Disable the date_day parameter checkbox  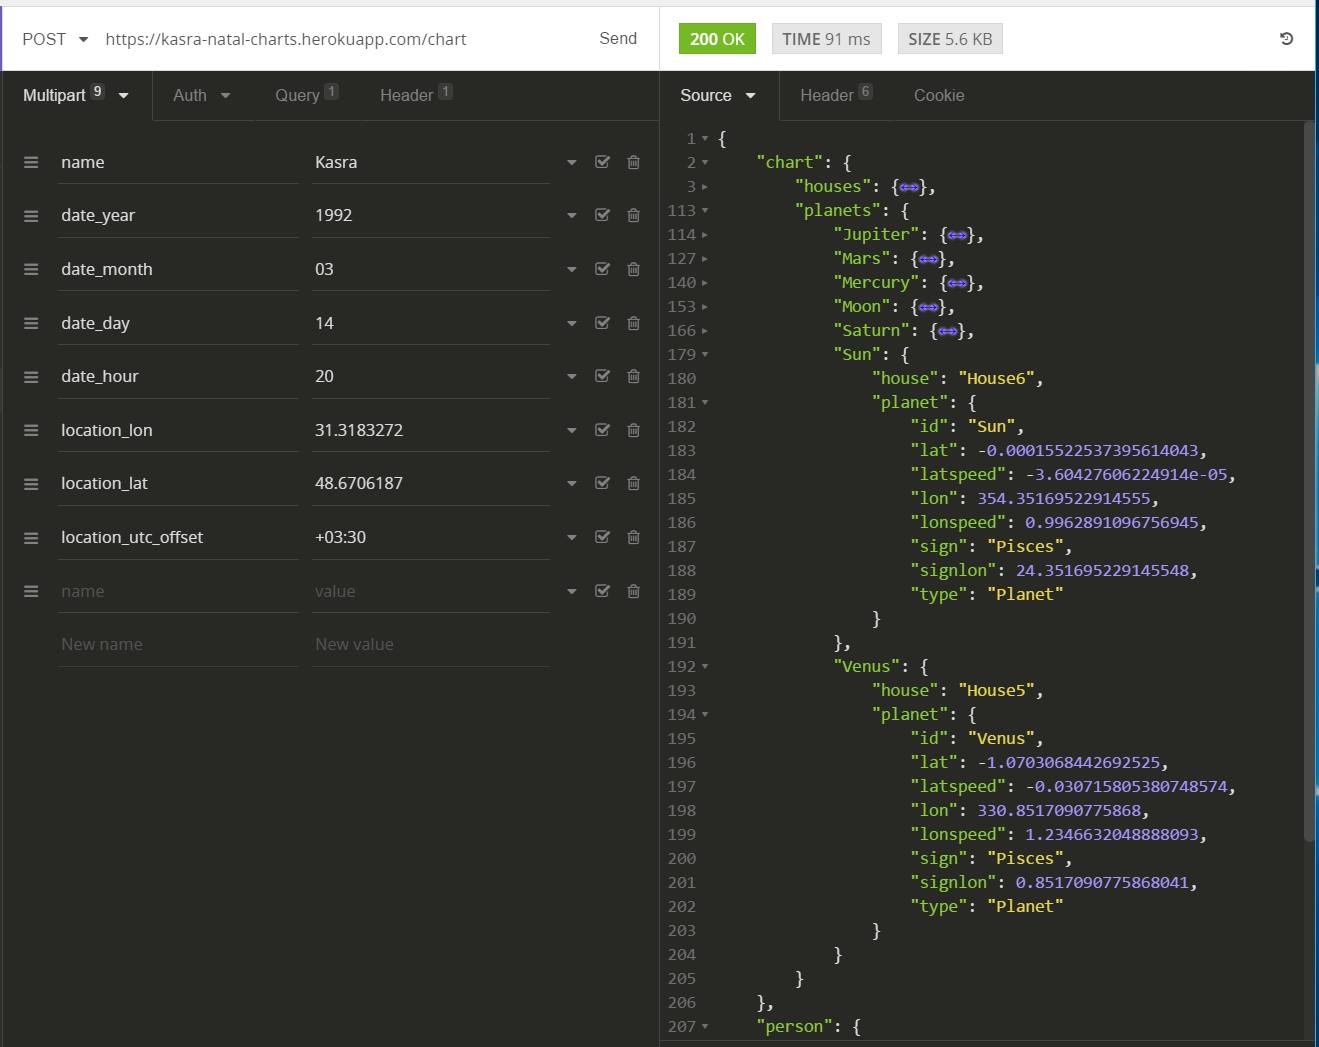[602, 323]
